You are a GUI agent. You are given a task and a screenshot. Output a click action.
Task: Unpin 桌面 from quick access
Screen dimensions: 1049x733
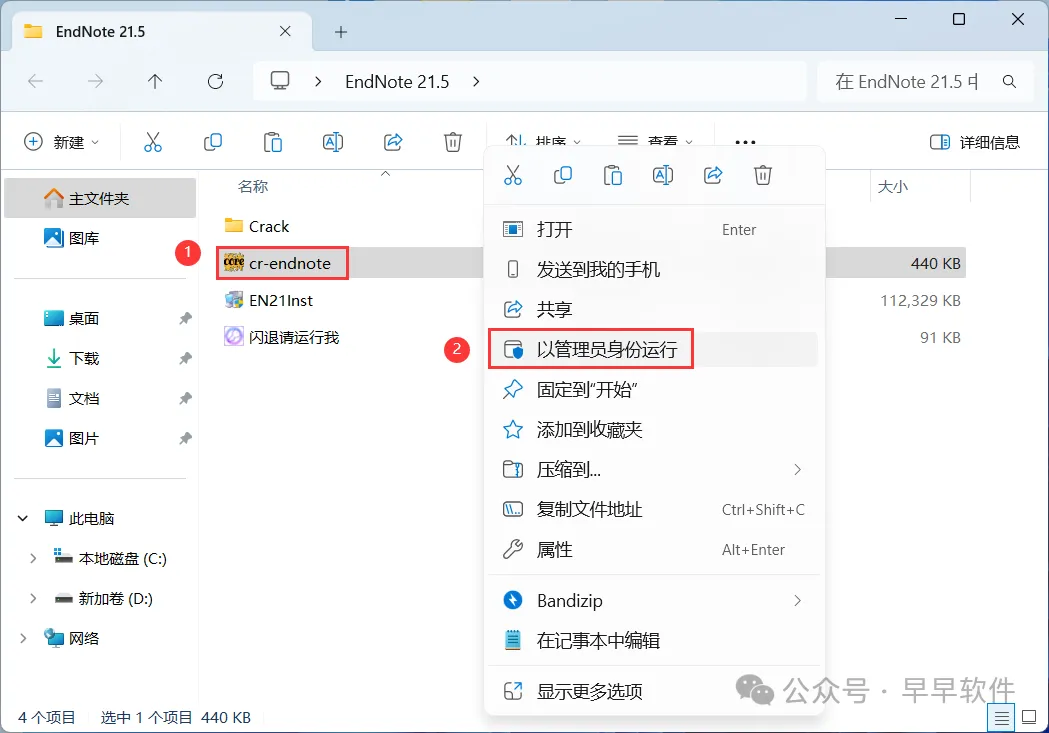[185, 318]
